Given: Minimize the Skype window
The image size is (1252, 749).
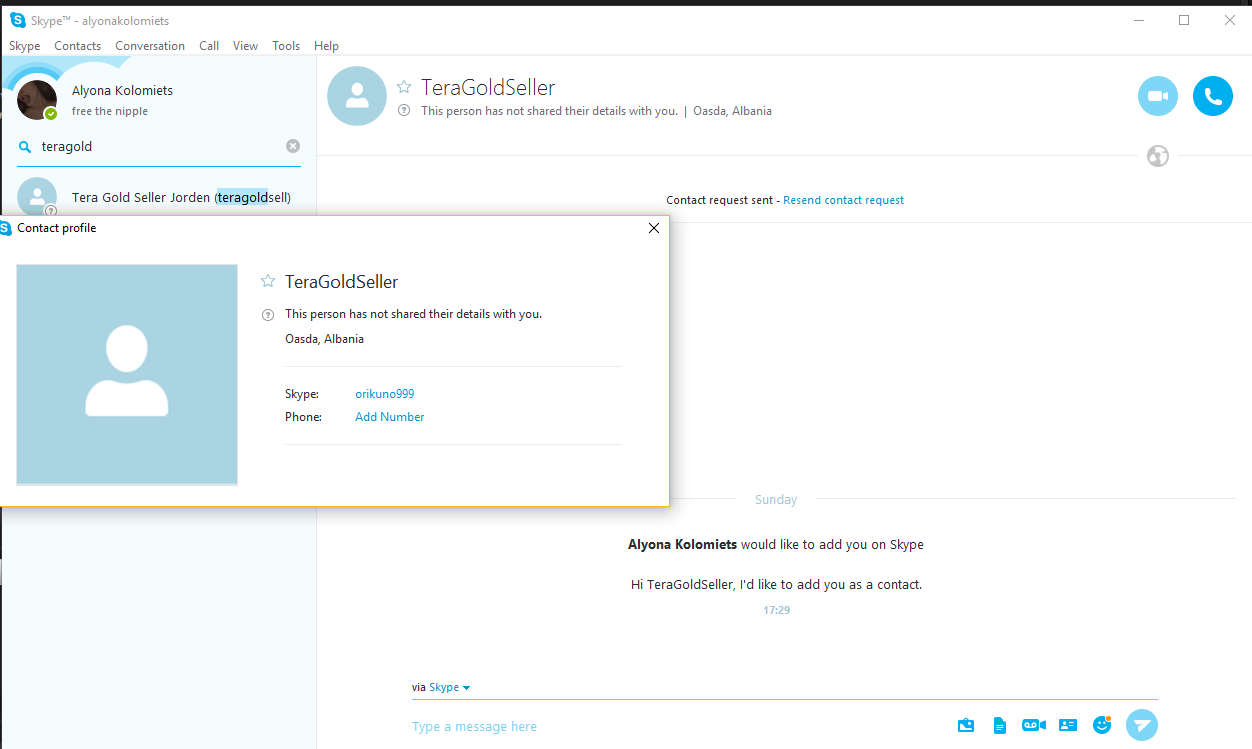Looking at the screenshot, I should (1138, 20).
